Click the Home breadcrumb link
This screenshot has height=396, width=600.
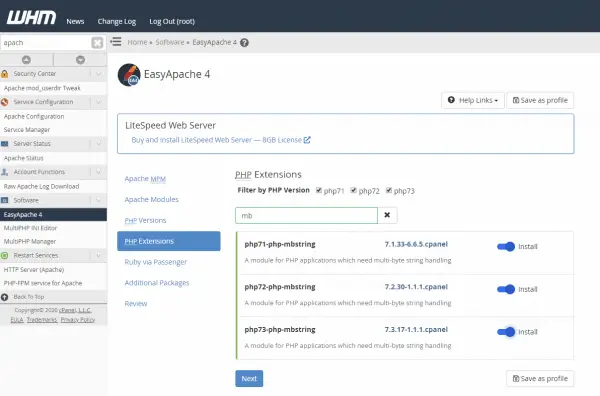(x=137, y=42)
